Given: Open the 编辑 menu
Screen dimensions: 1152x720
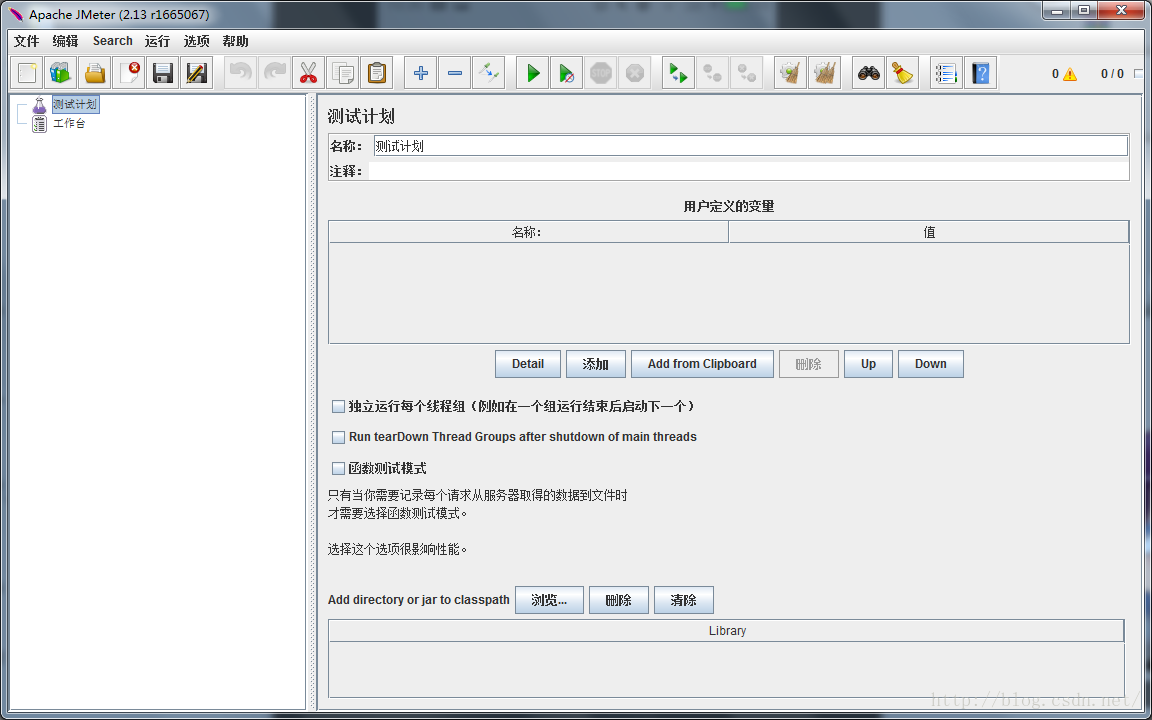Looking at the screenshot, I should [x=65, y=41].
